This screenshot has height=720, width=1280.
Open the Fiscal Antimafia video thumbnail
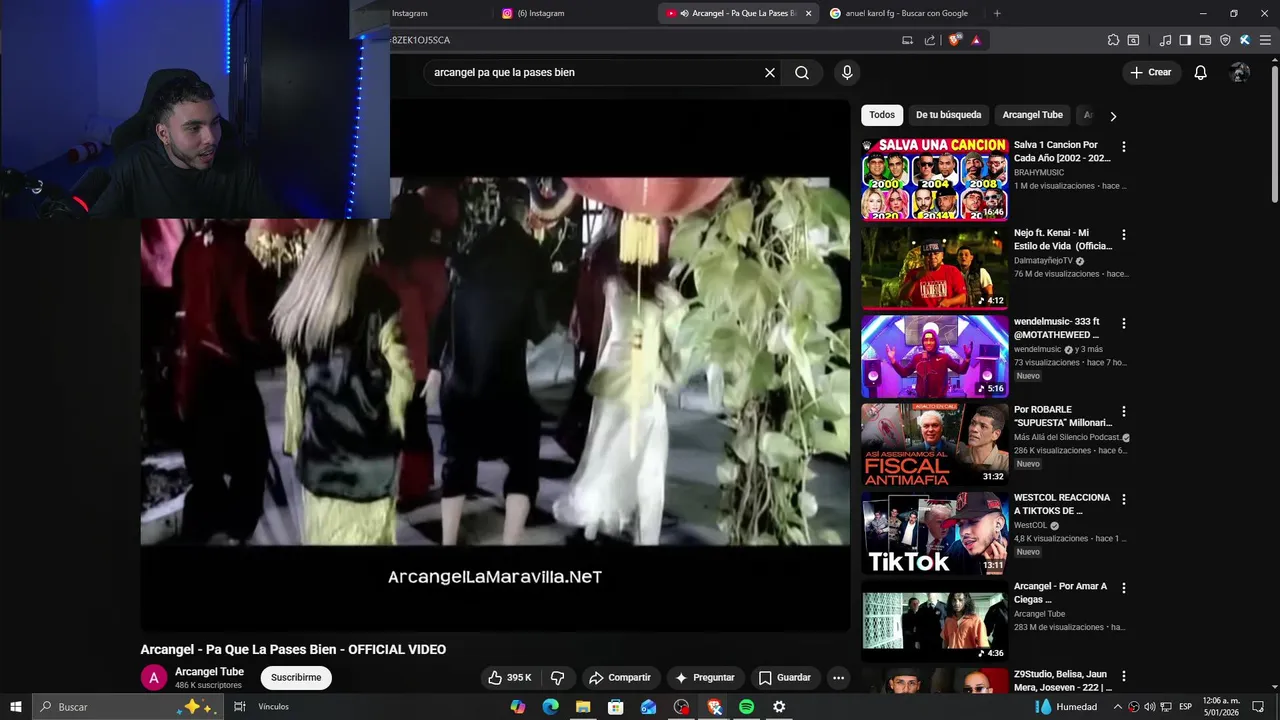point(935,444)
